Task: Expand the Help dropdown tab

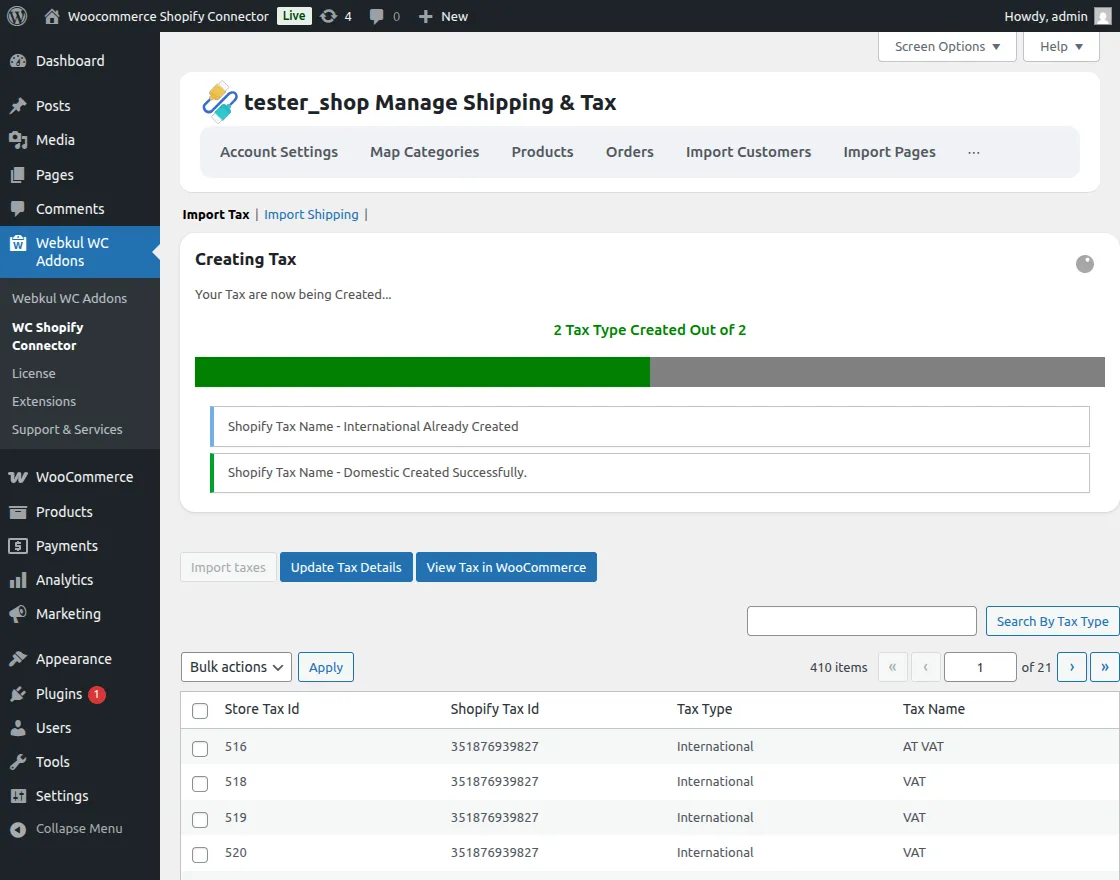Action: pyautogui.click(x=1060, y=47)
